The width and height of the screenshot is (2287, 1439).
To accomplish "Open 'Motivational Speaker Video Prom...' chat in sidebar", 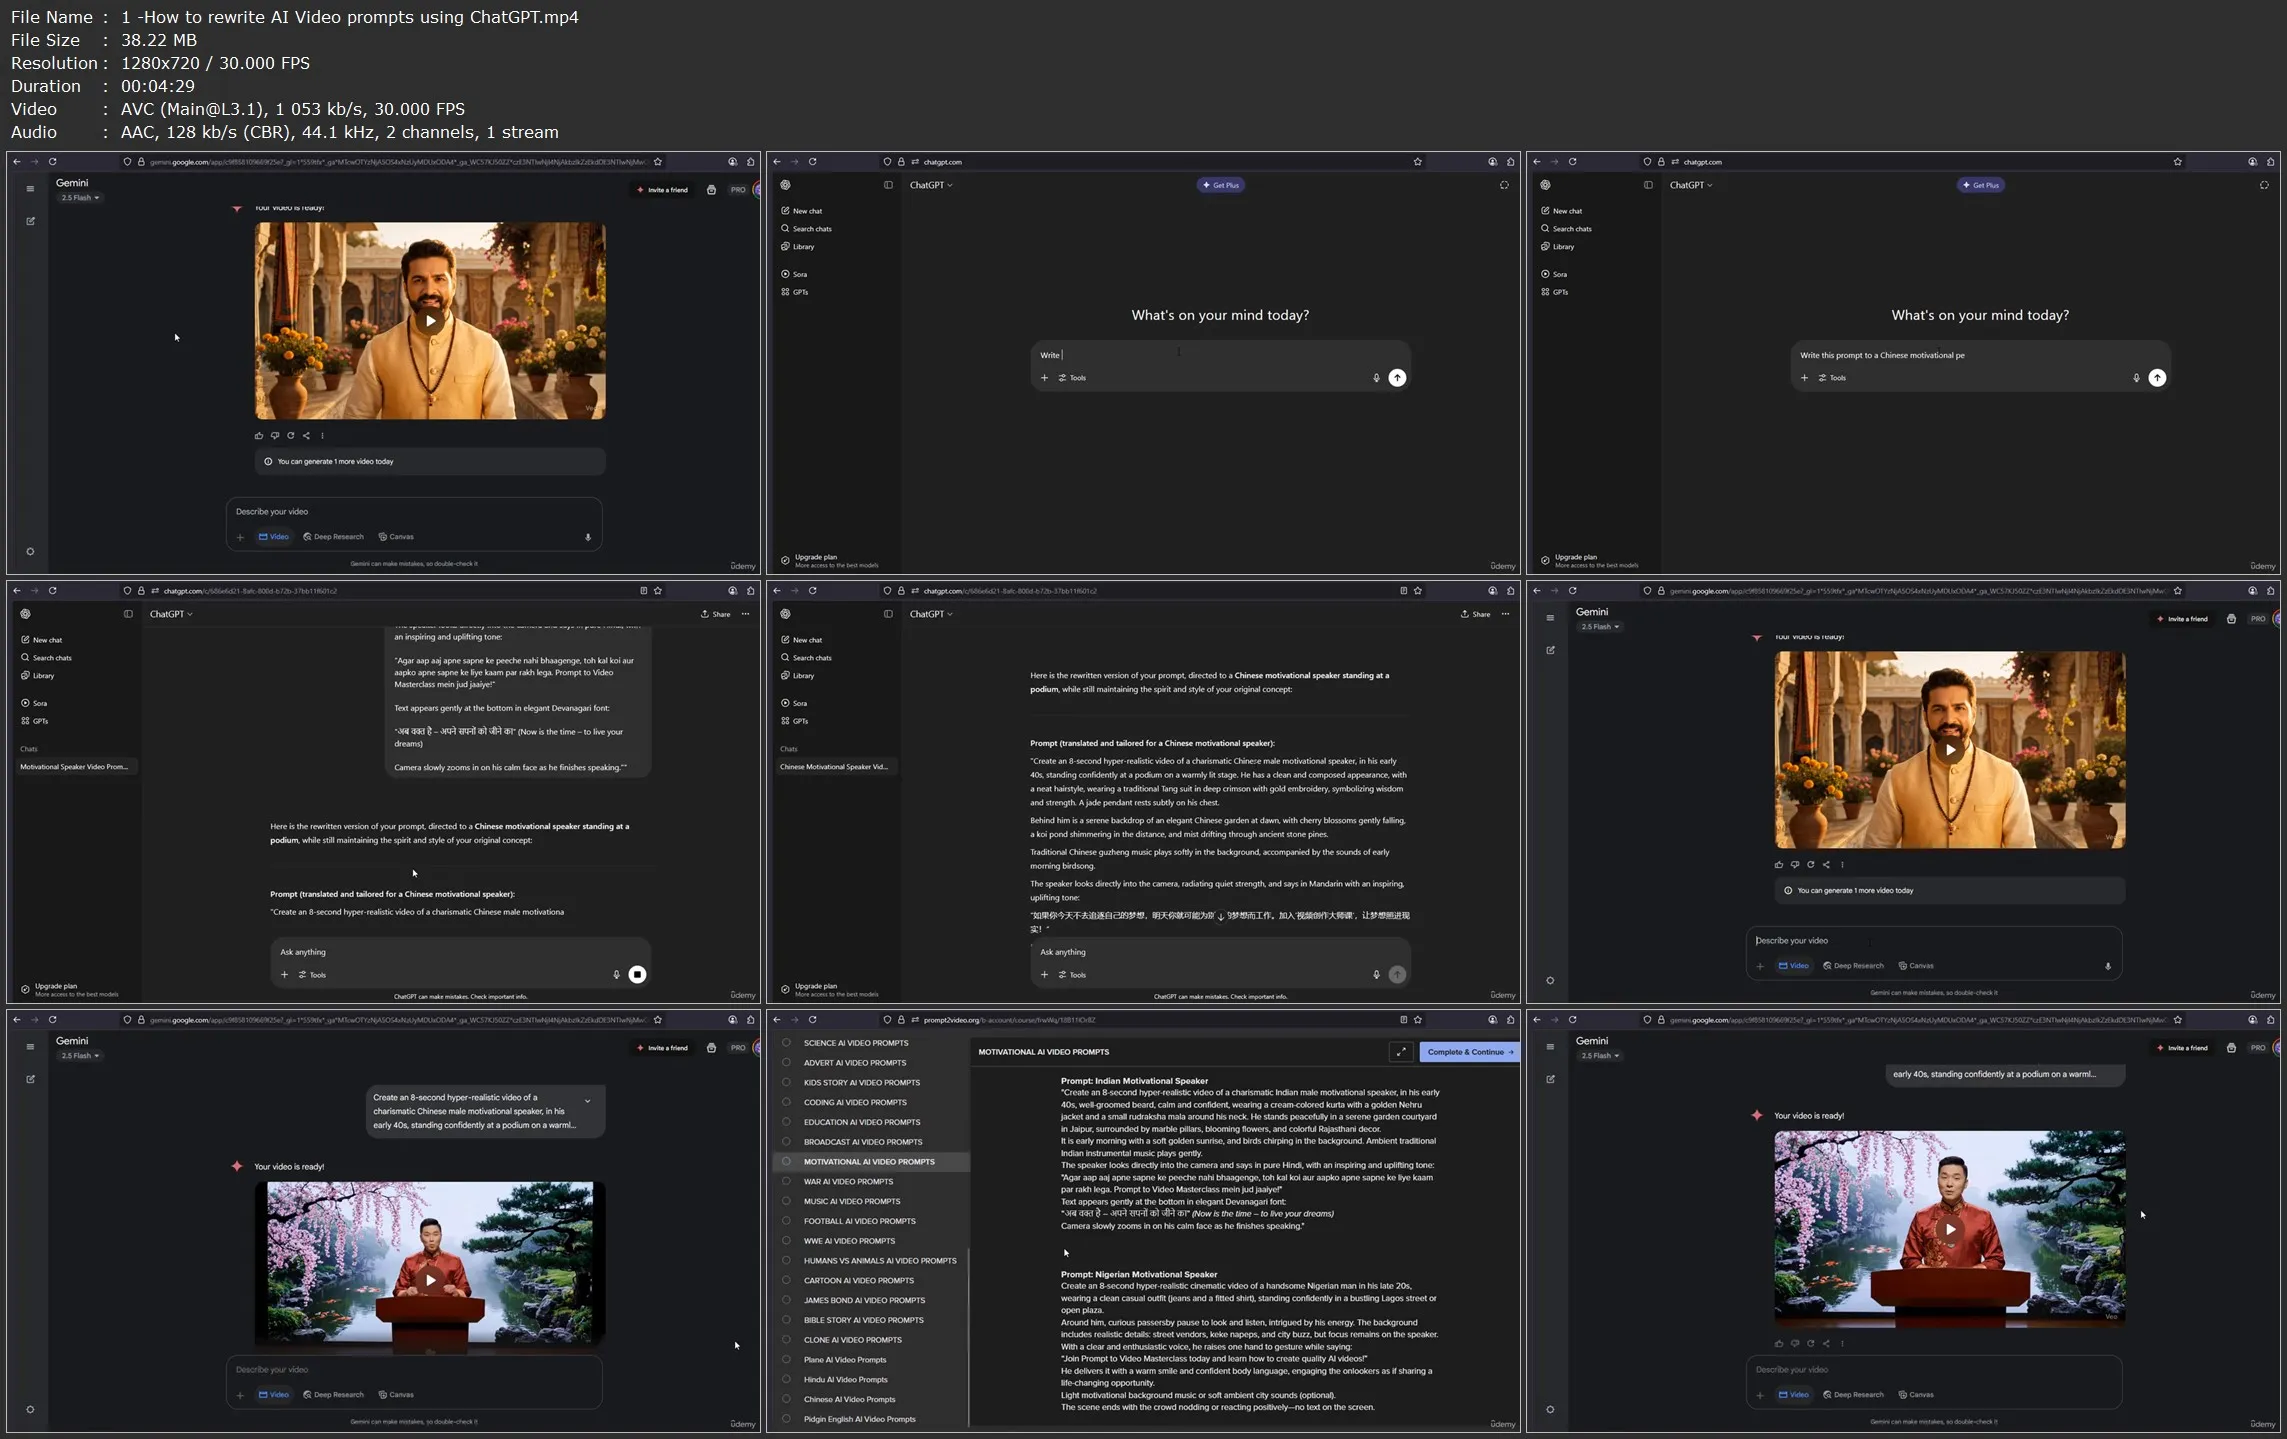I will pos(74,767).
